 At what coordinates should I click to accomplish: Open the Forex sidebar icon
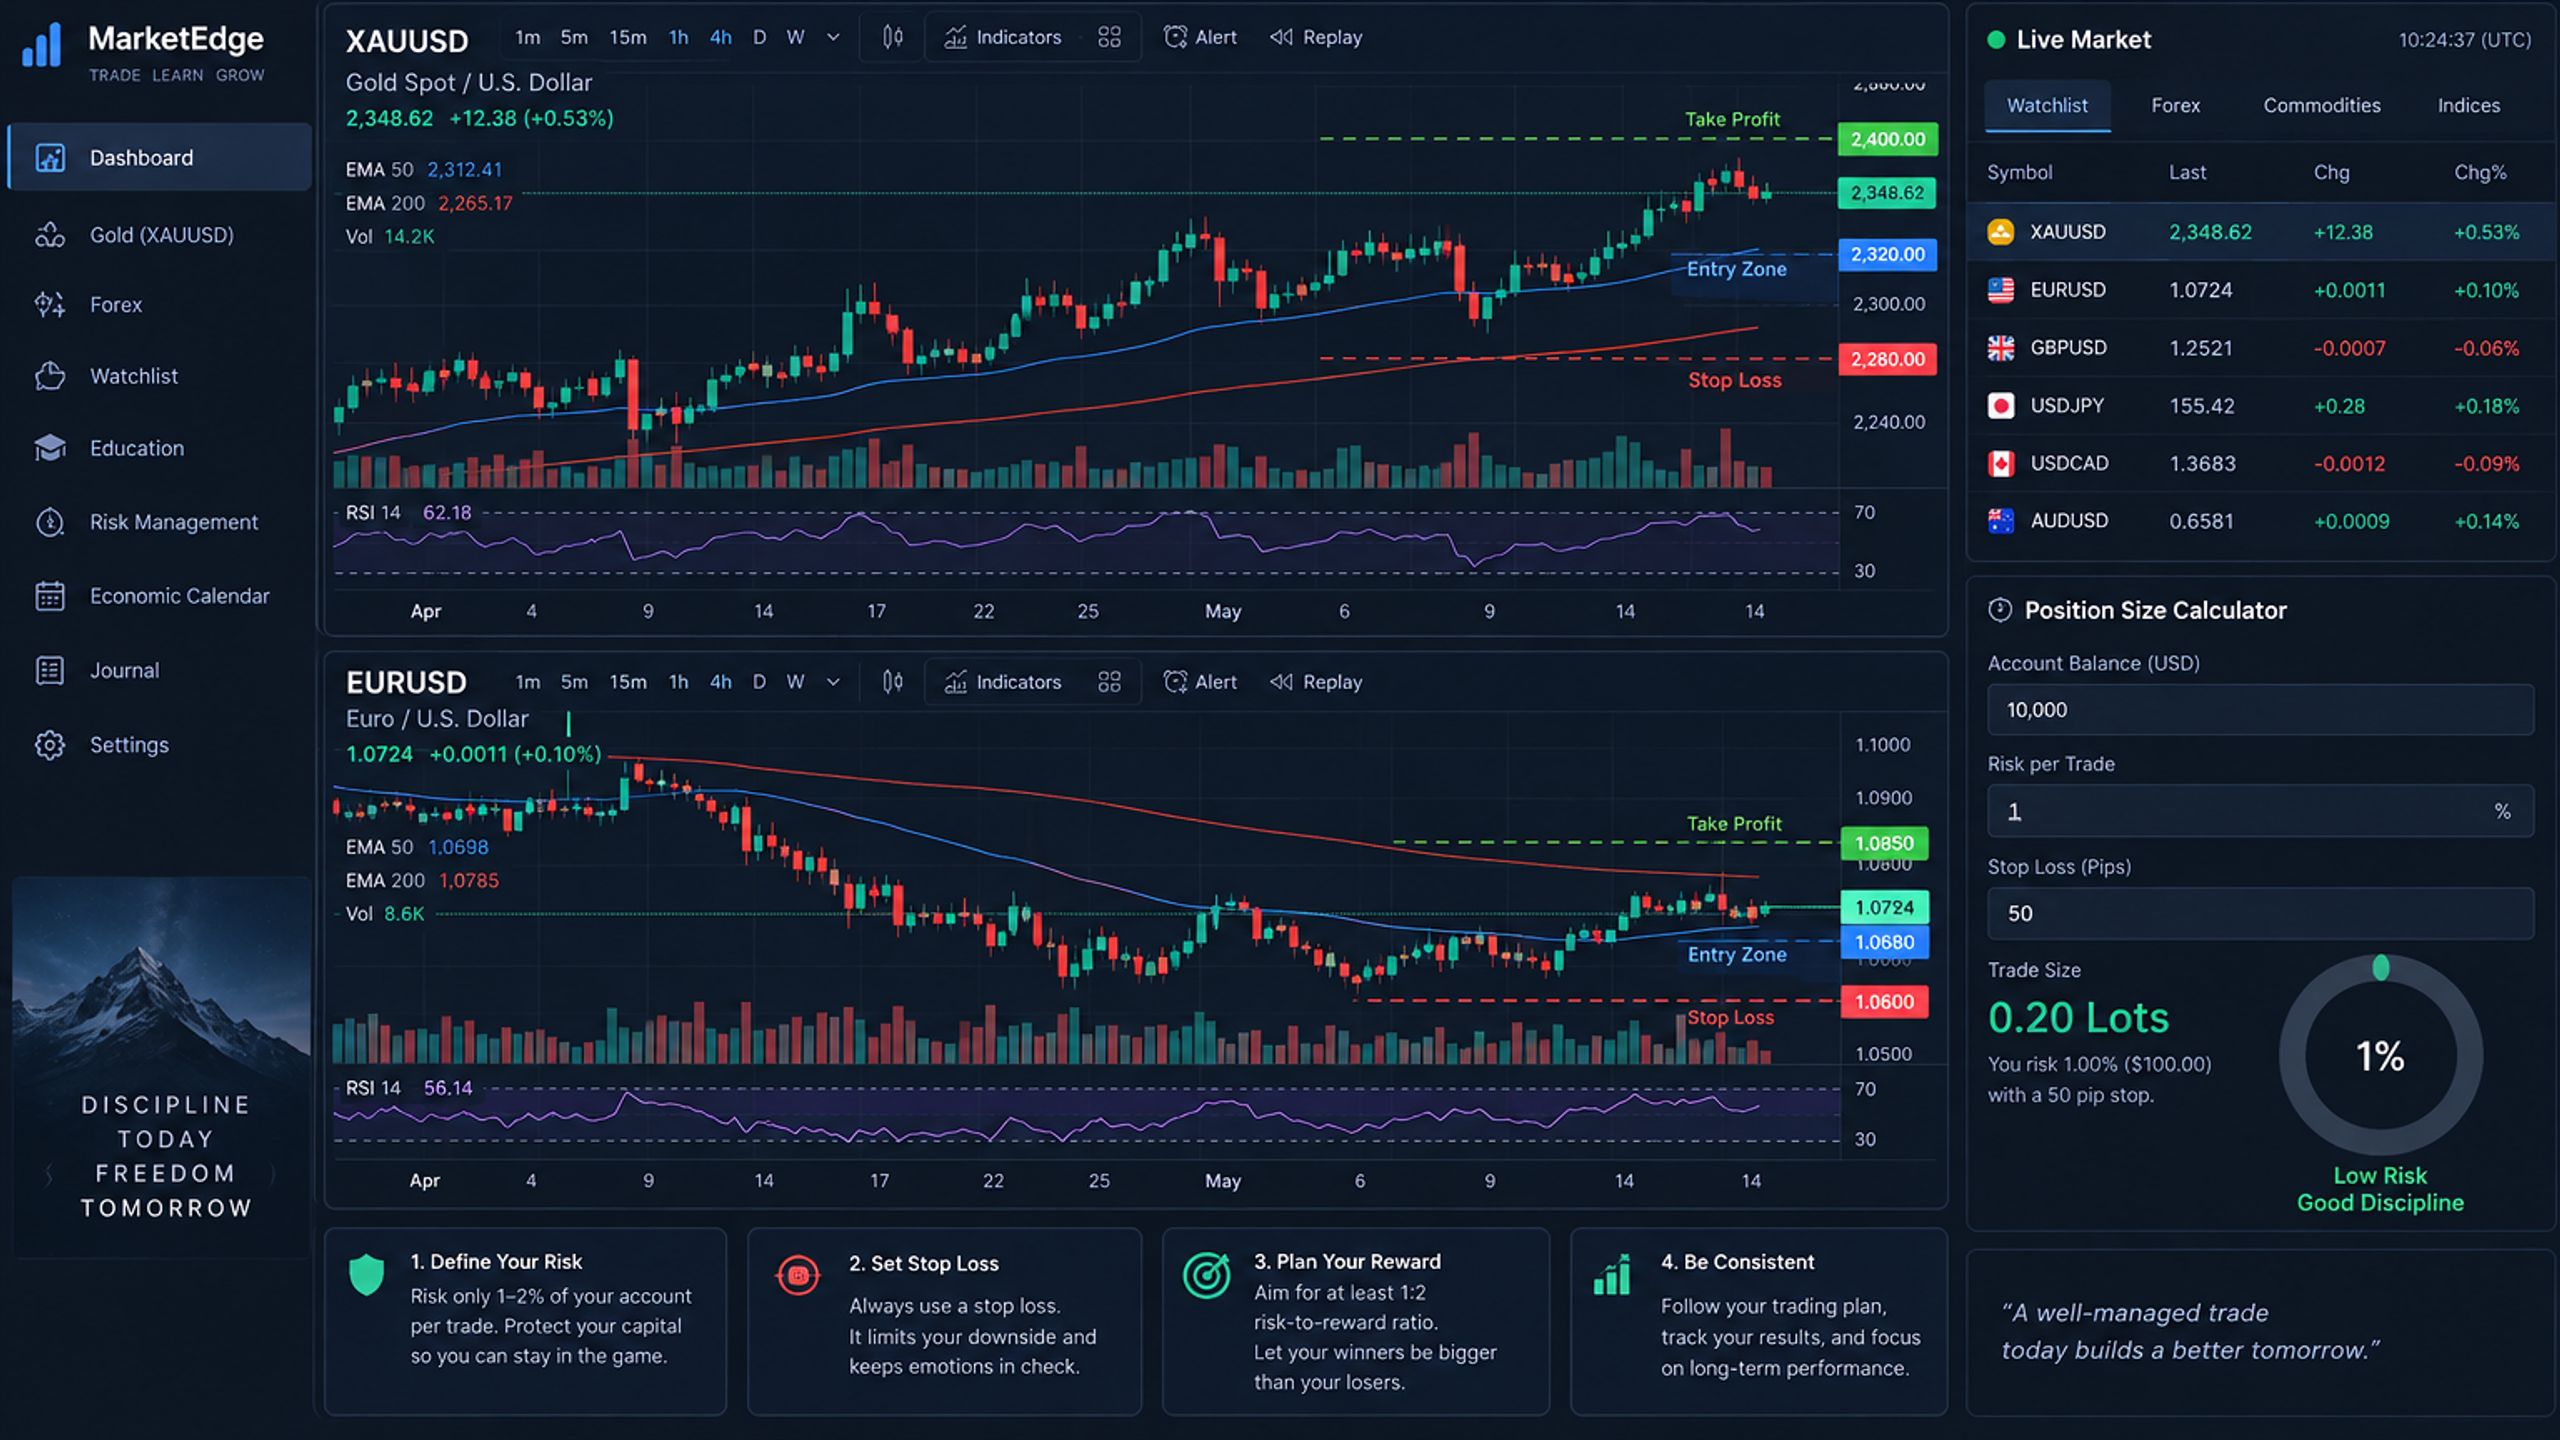click(x=50, y=304)
